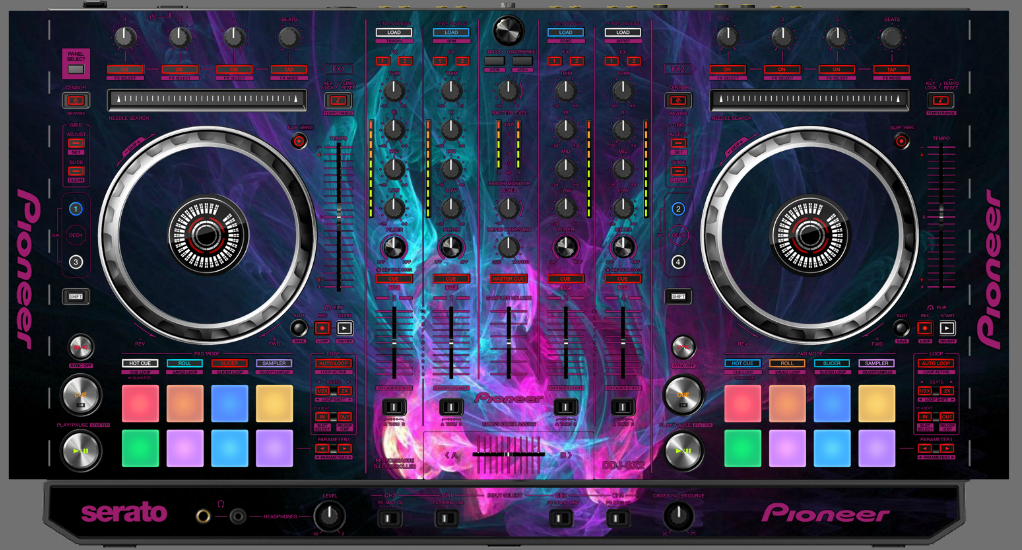Click the front-panel headphones LEVEL knob

pyautogui.click(x=330, y=516)
